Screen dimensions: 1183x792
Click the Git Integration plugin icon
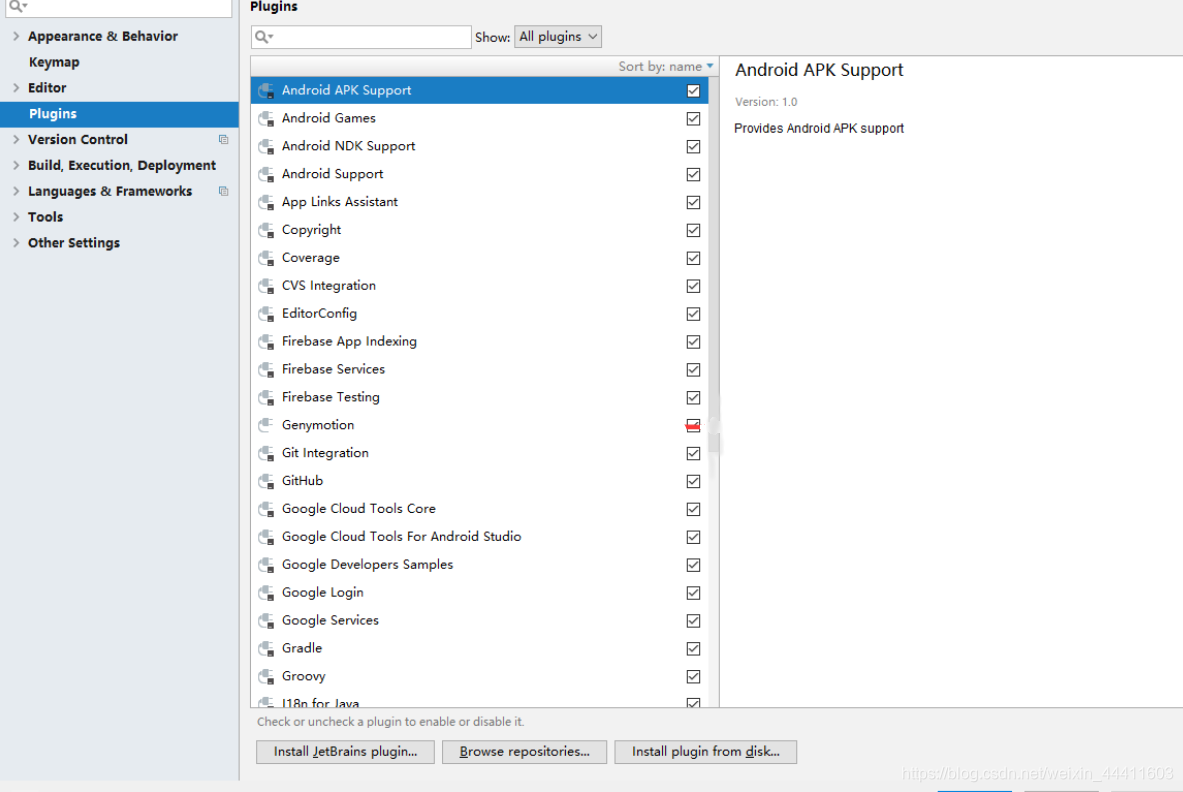click(x=266, y=453)
